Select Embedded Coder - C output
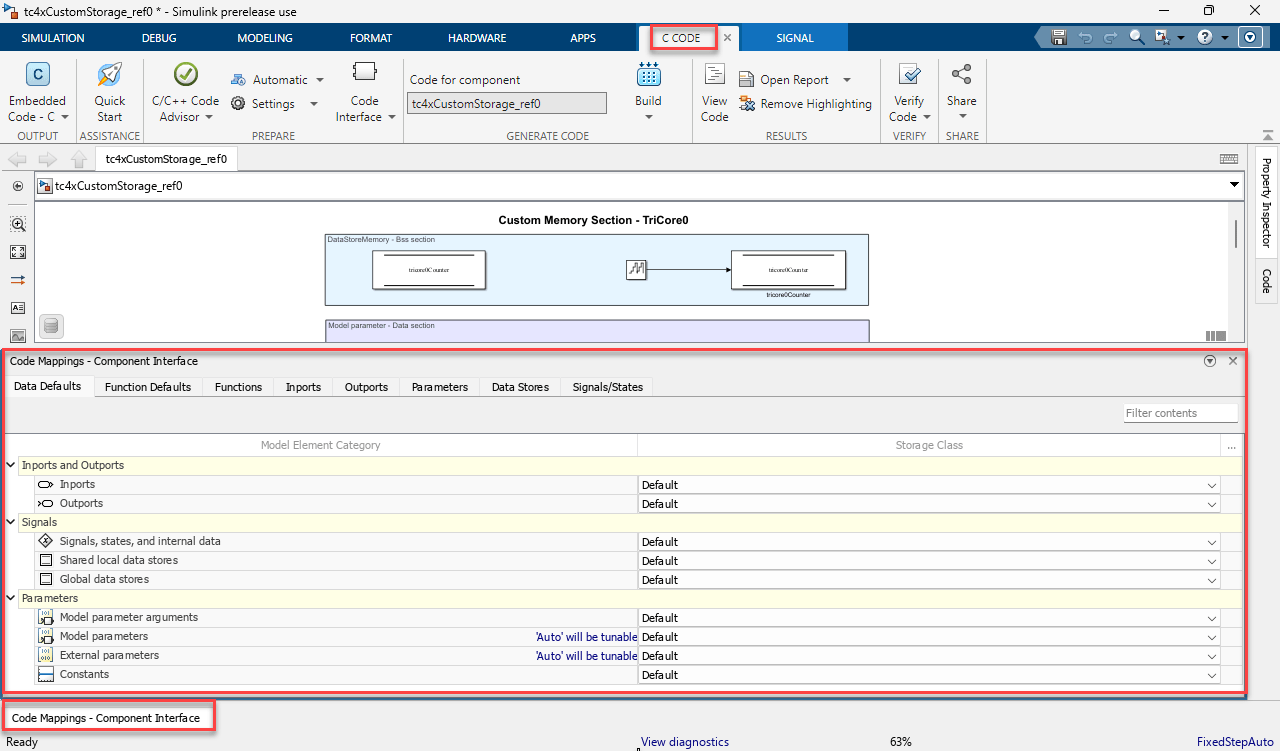 37,90
